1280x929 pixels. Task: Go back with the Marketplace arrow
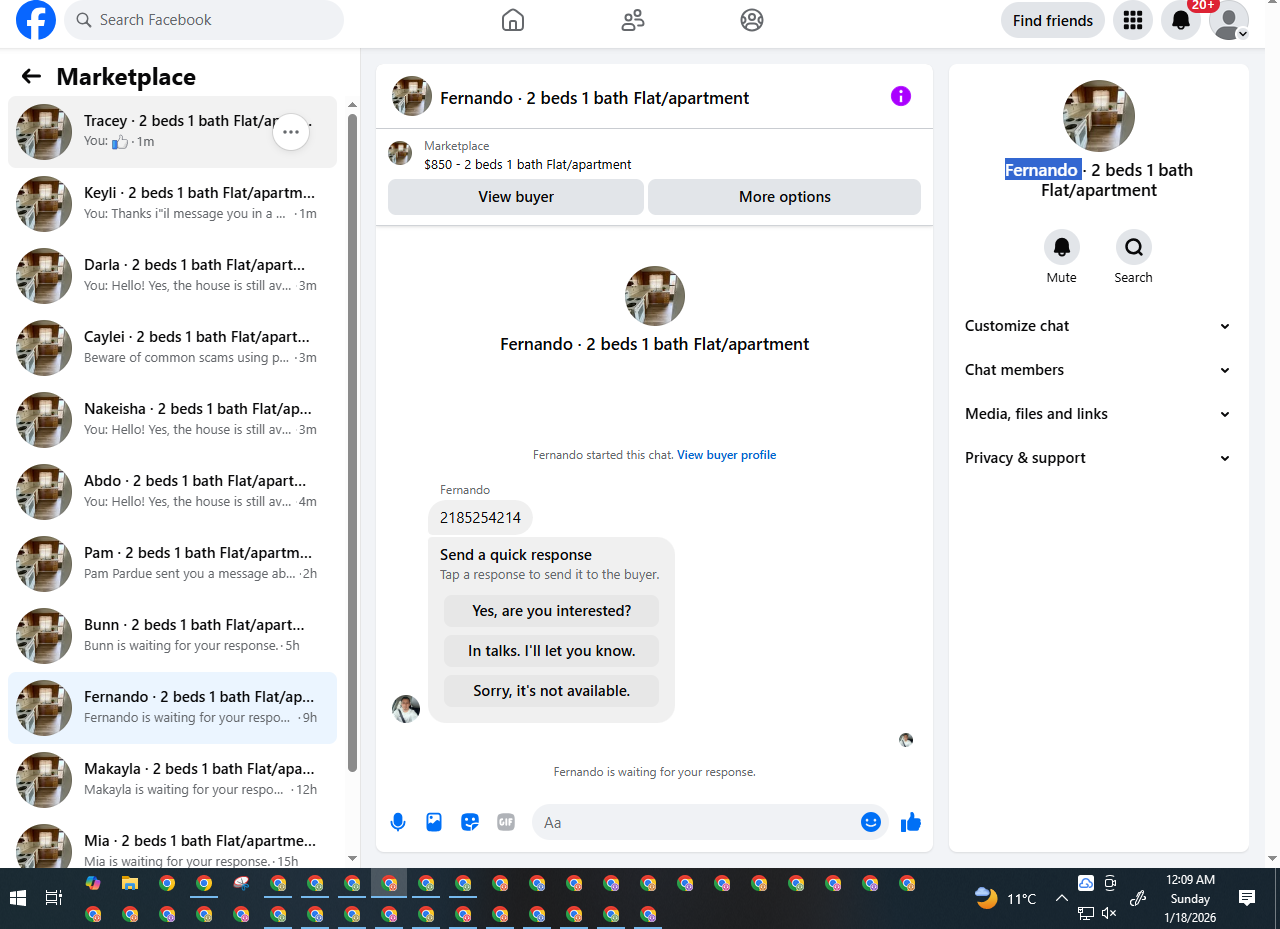pos(31,76)
